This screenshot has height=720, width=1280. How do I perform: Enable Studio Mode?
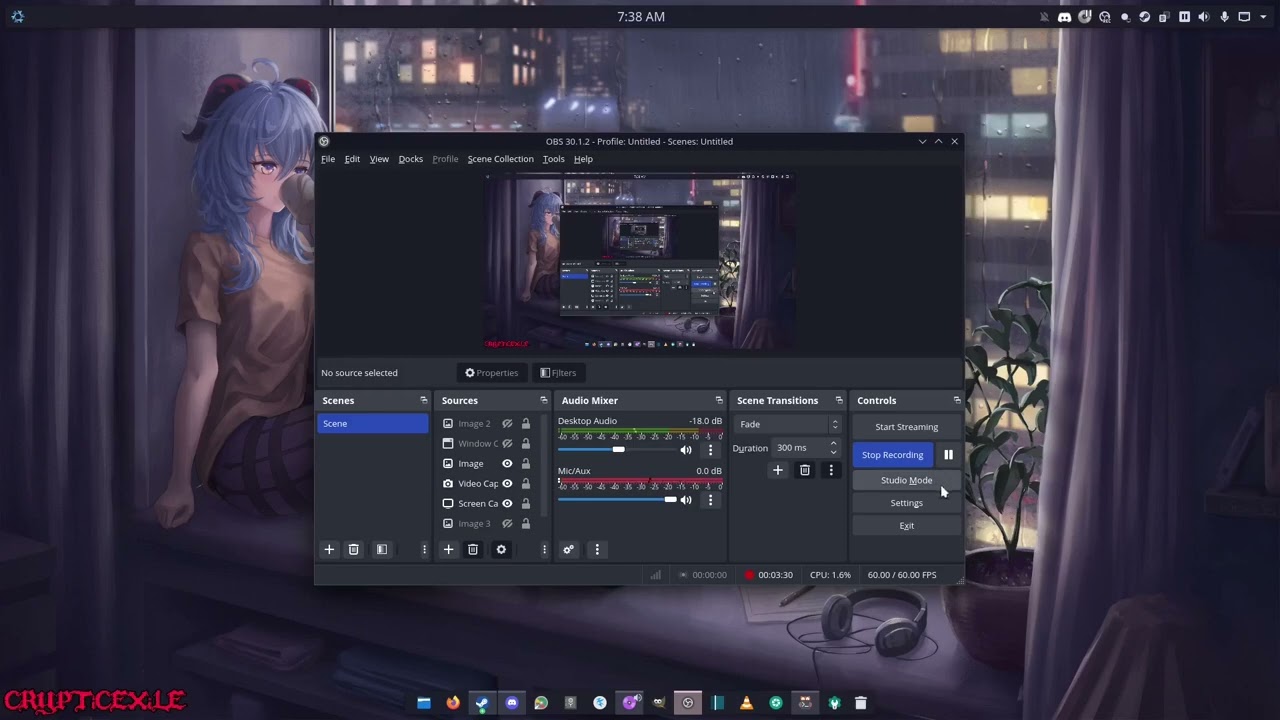[906, 481]
